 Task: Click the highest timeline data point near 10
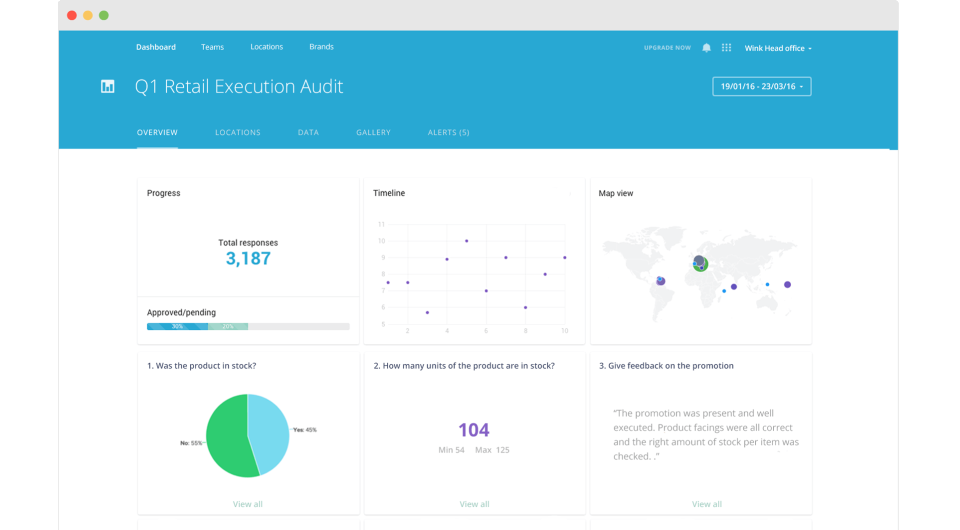467,241
